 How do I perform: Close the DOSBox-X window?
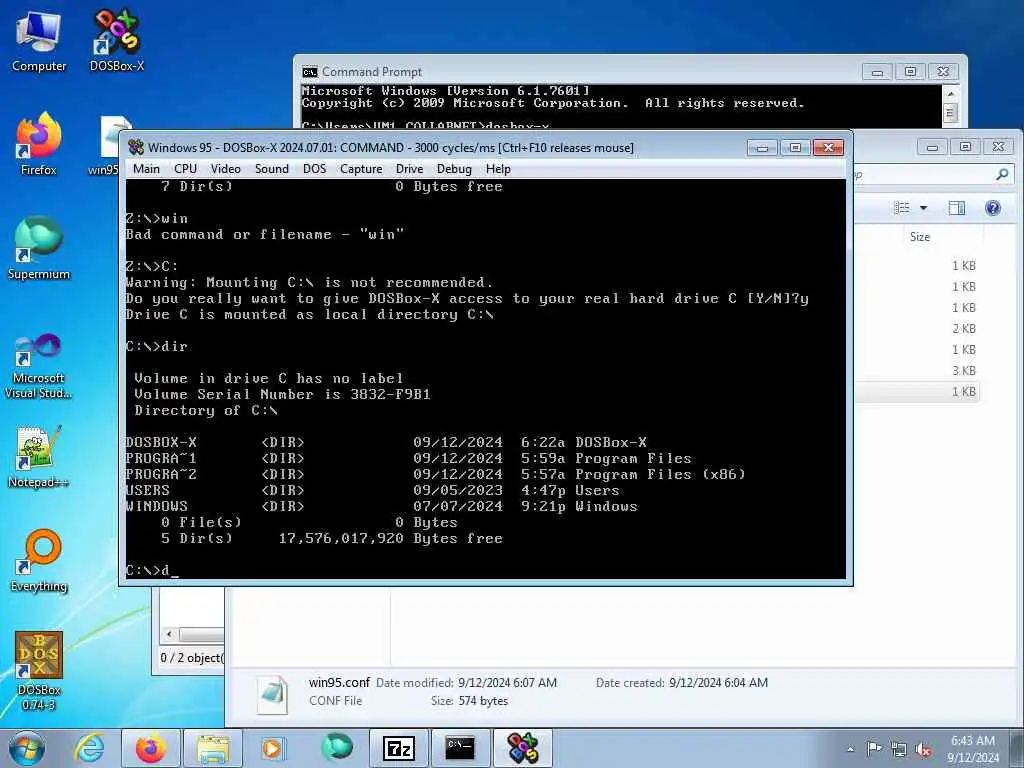pos(828,148)
